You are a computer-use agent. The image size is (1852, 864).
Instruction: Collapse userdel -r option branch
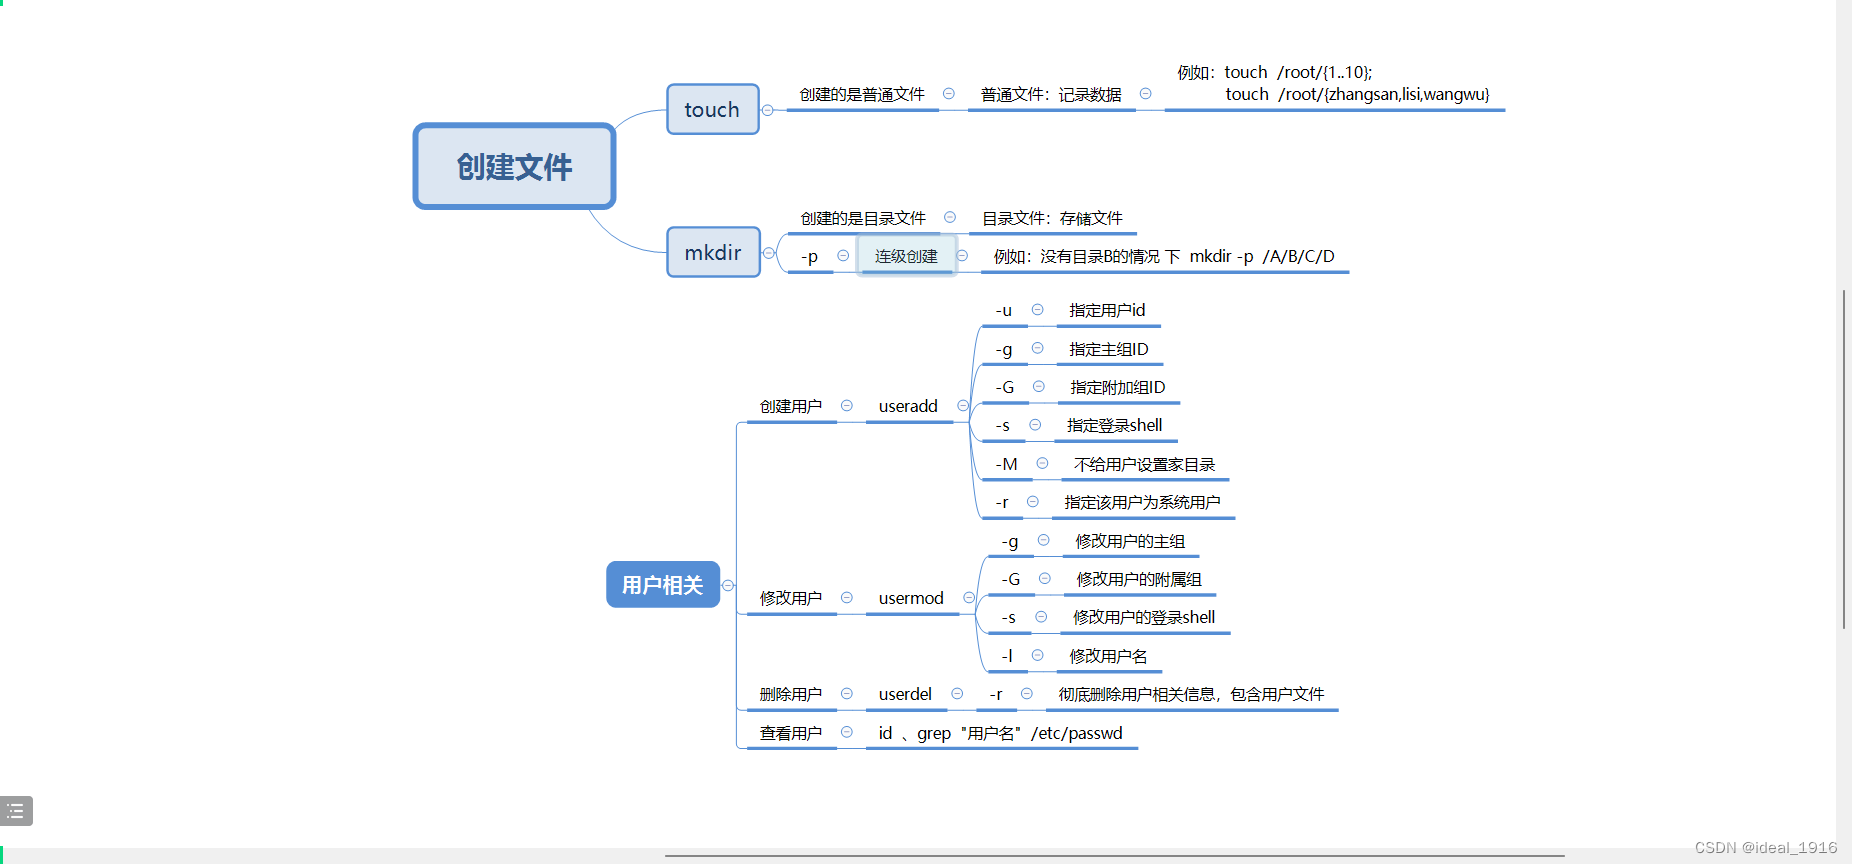click(x=1027, y=693)
